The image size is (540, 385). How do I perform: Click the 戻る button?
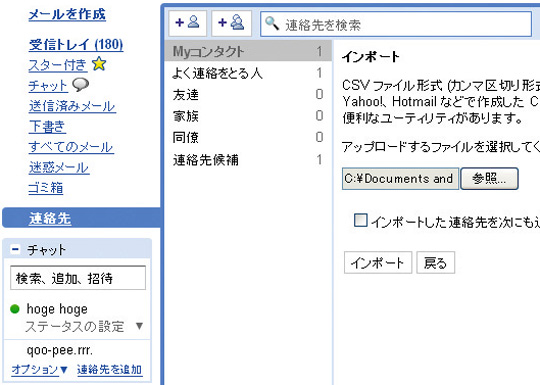click(x=436, y=263)
